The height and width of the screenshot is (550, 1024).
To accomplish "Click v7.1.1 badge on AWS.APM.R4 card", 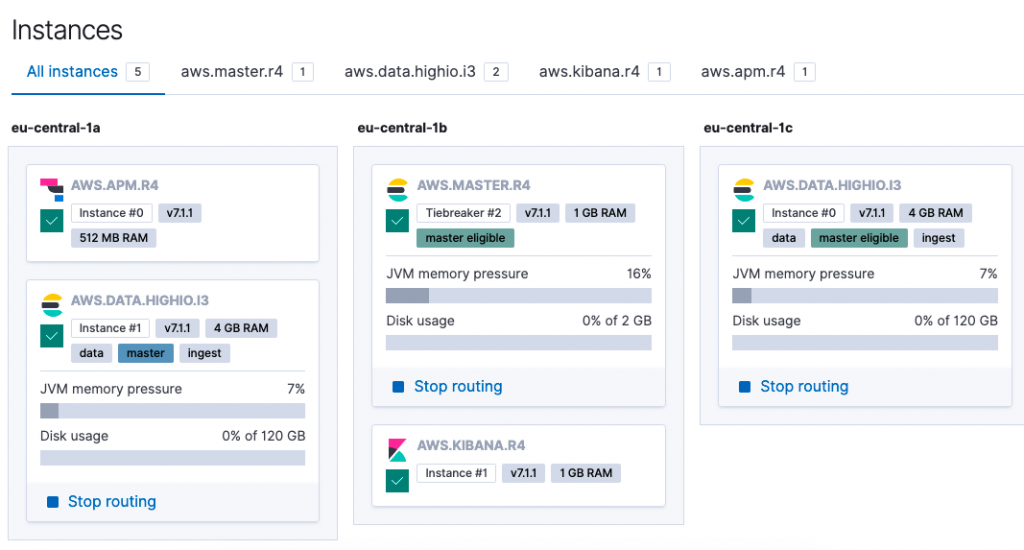I will point(180,213).
